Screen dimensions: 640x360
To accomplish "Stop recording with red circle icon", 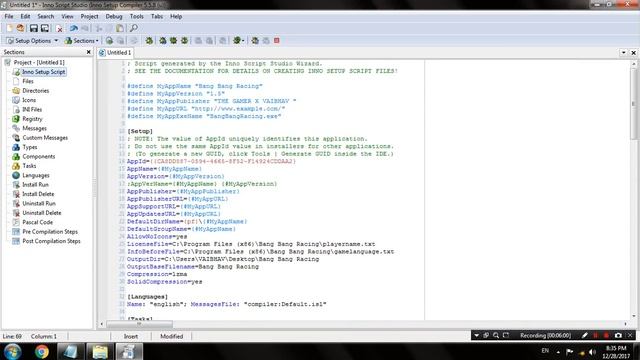I will (x=606, y=336).
